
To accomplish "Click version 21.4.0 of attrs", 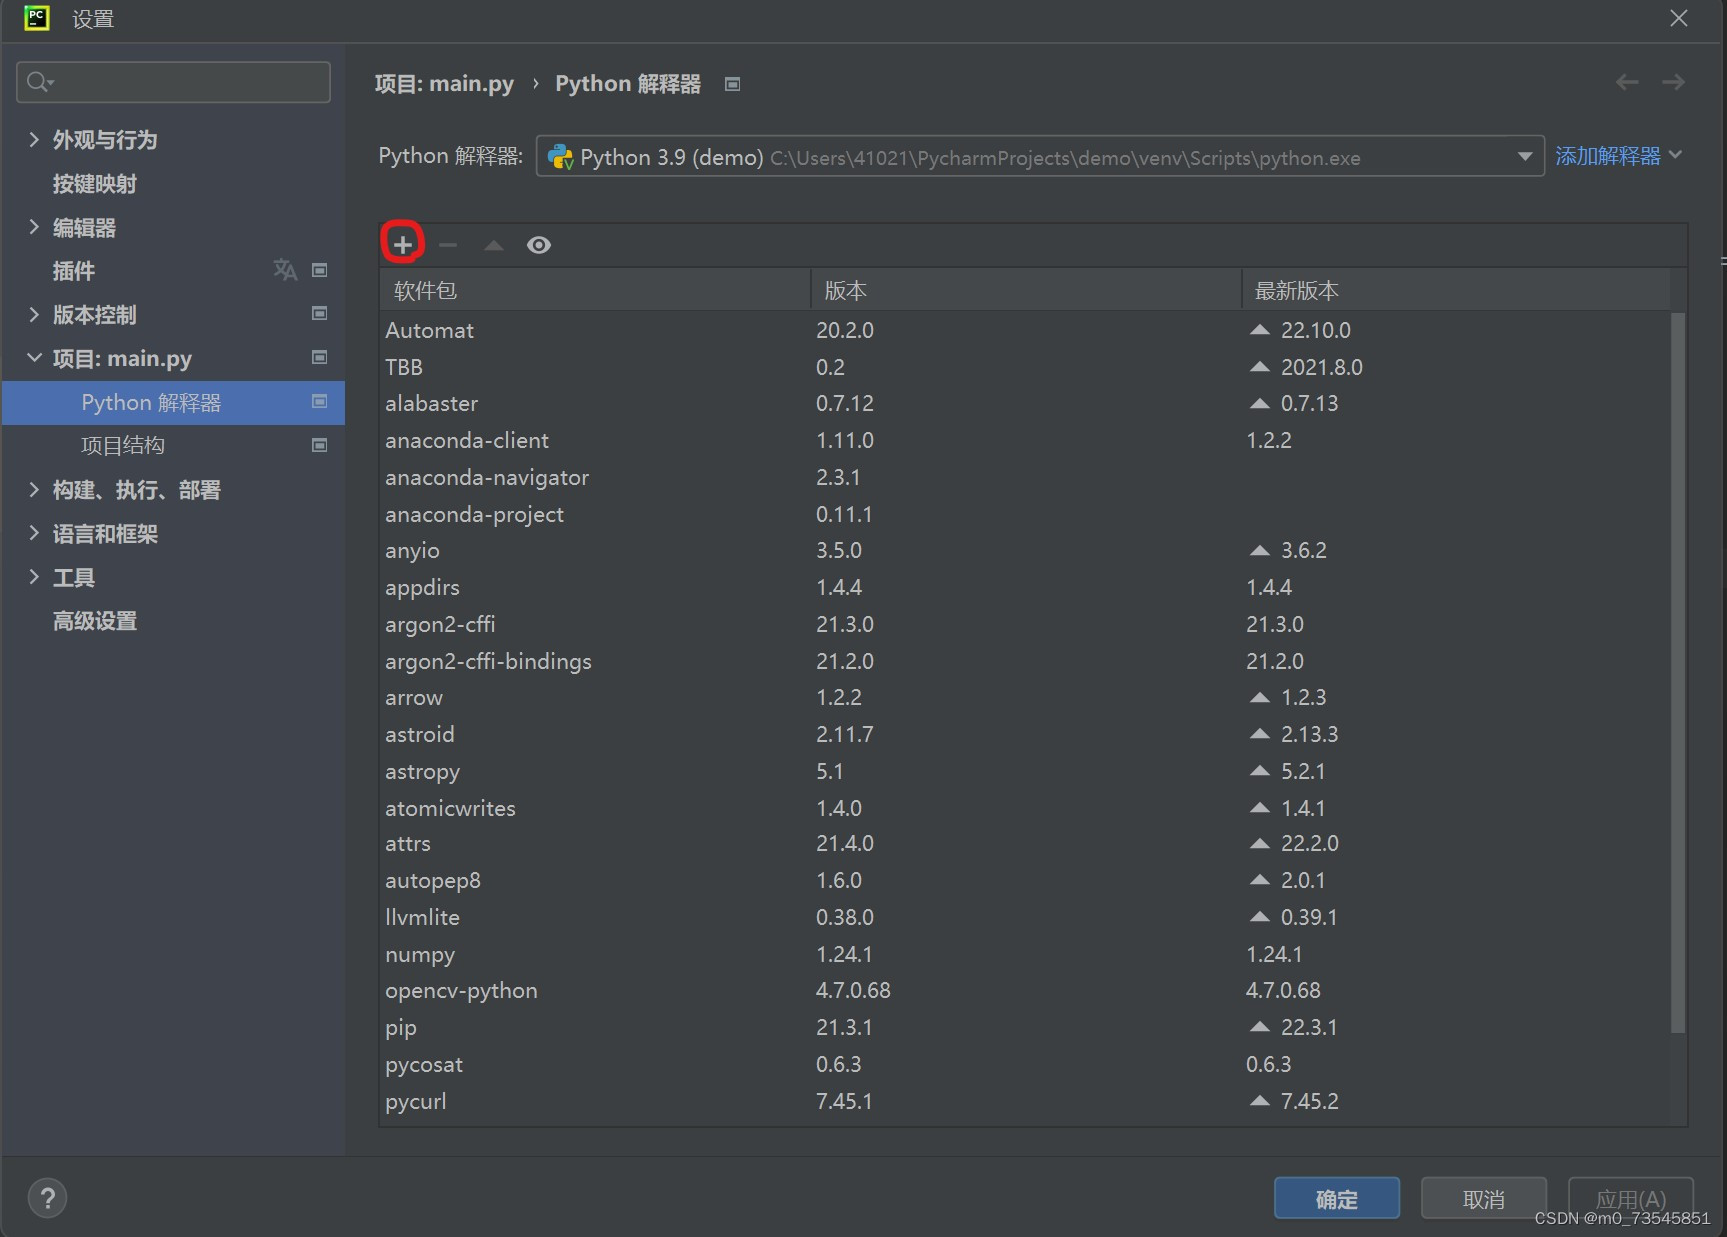I will tap(845, 843).
